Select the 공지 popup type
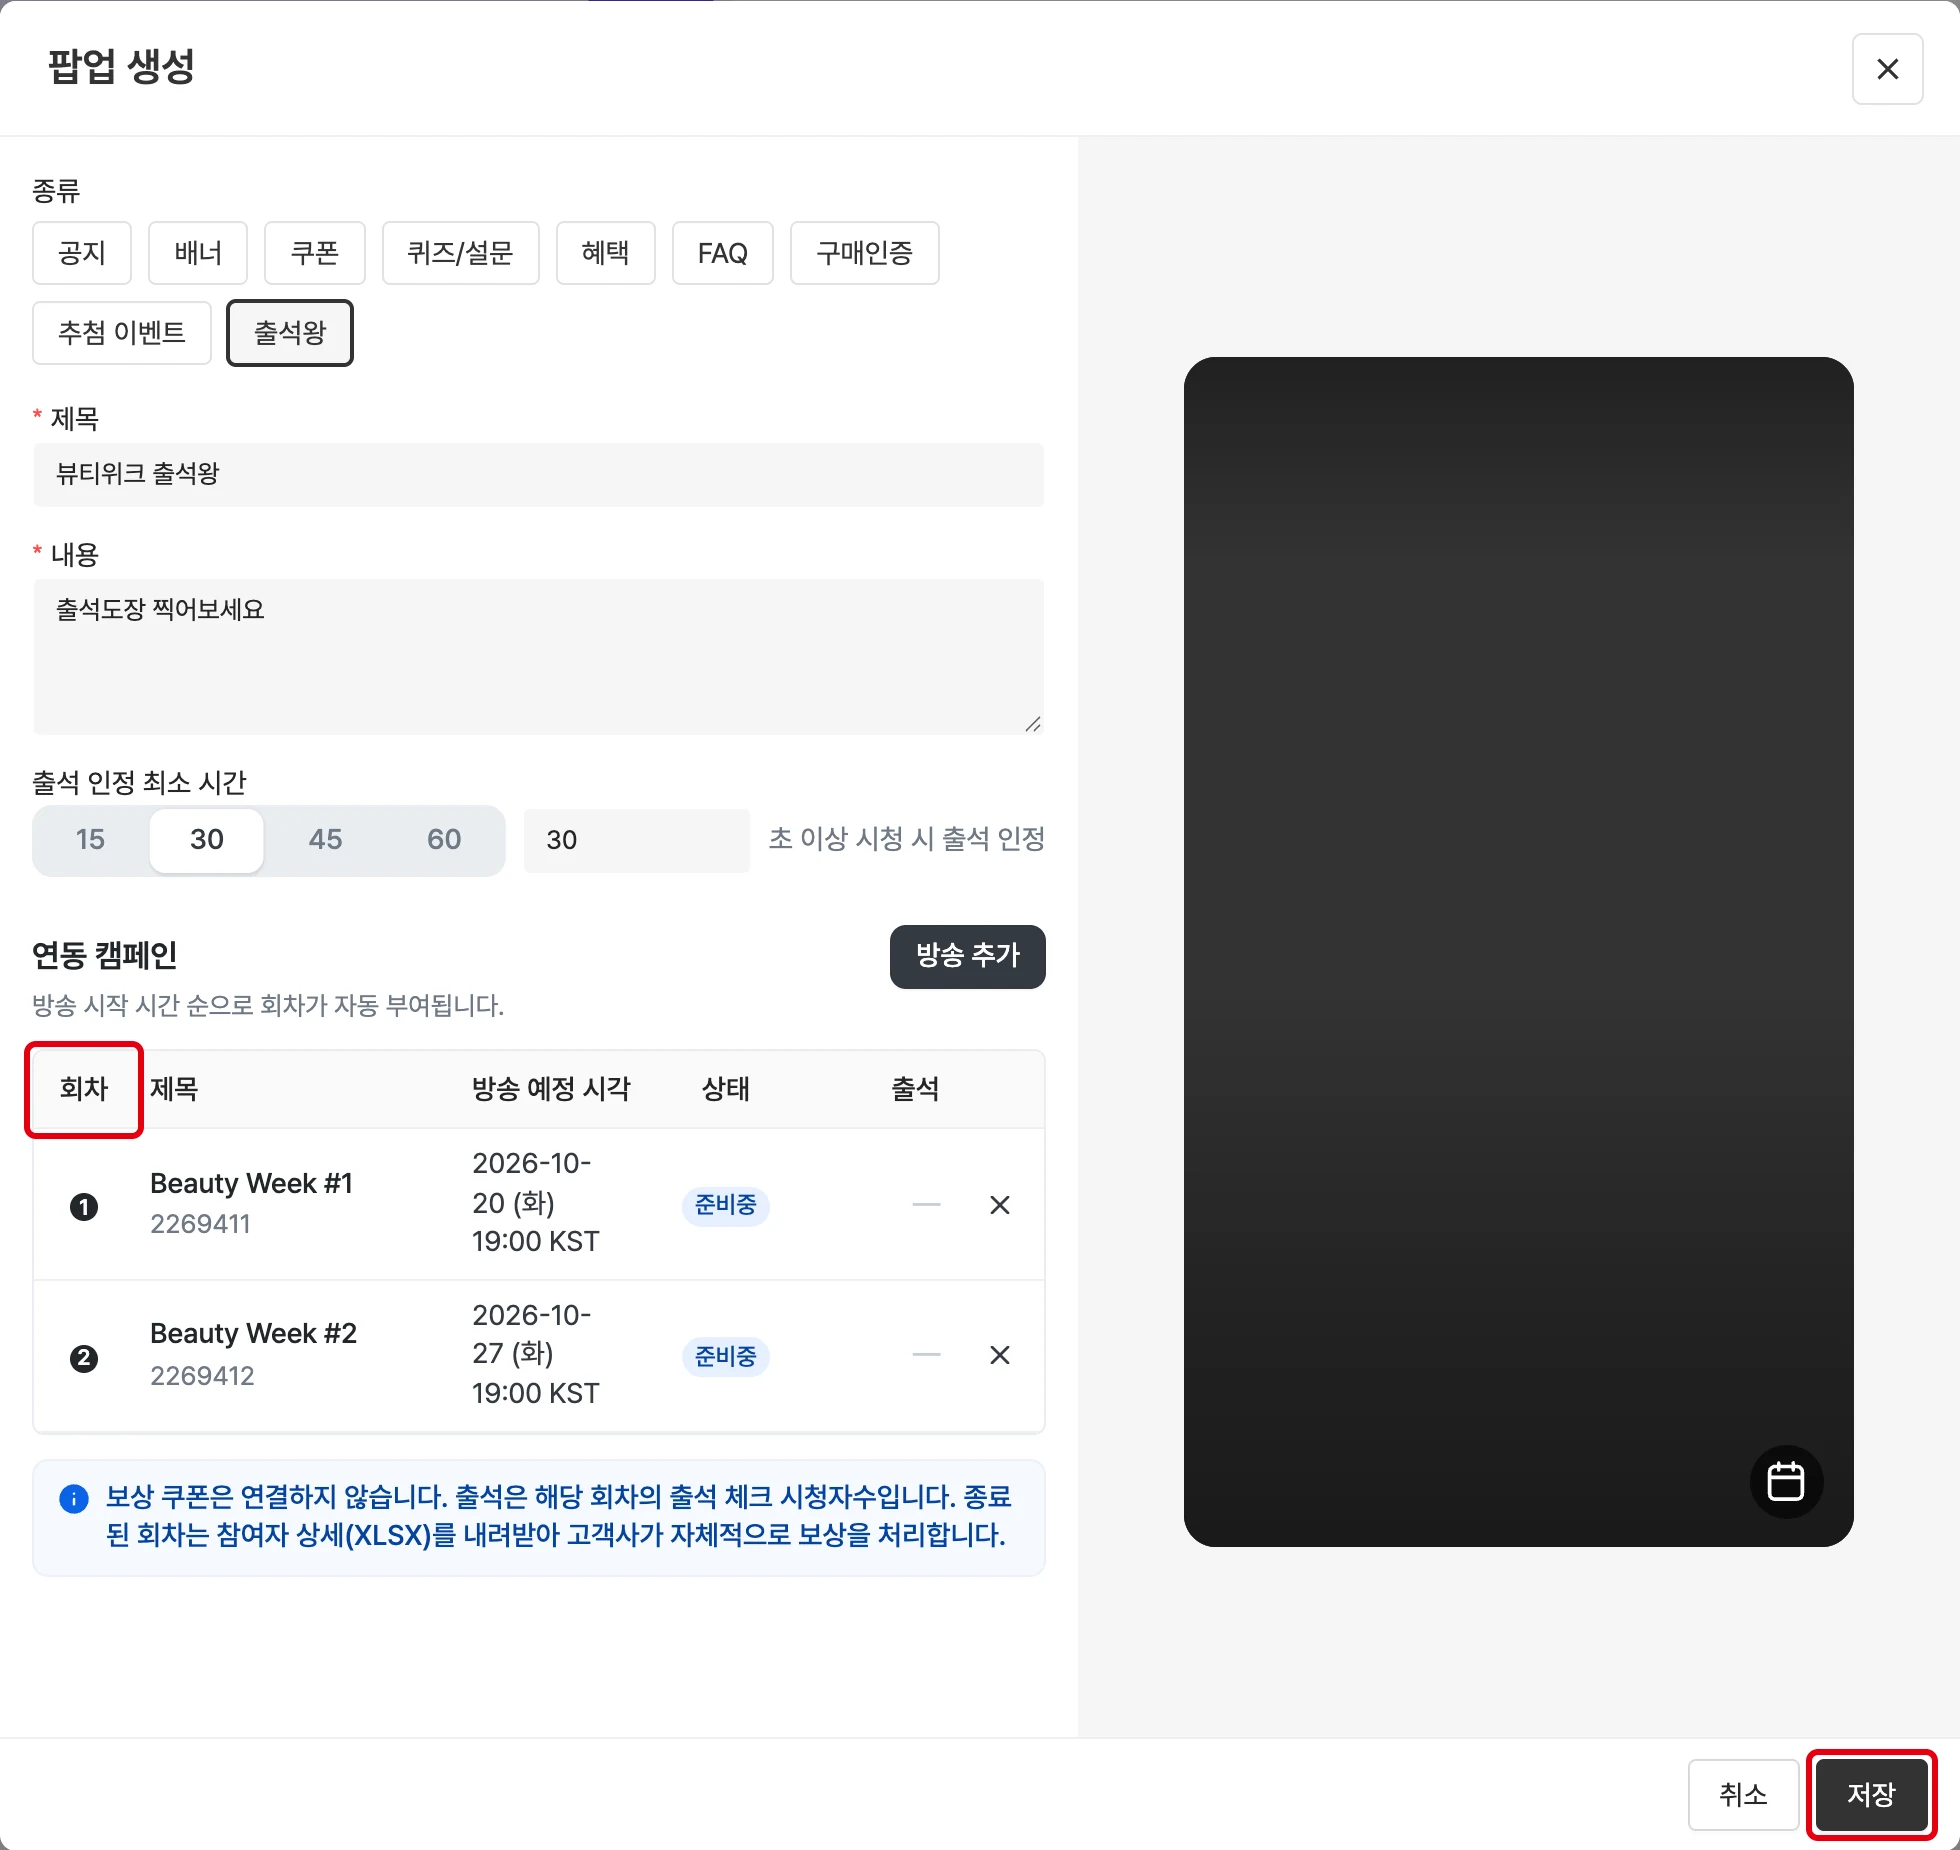The height and width of the screenshot is (1850, 1960). [x=82, y=253]
